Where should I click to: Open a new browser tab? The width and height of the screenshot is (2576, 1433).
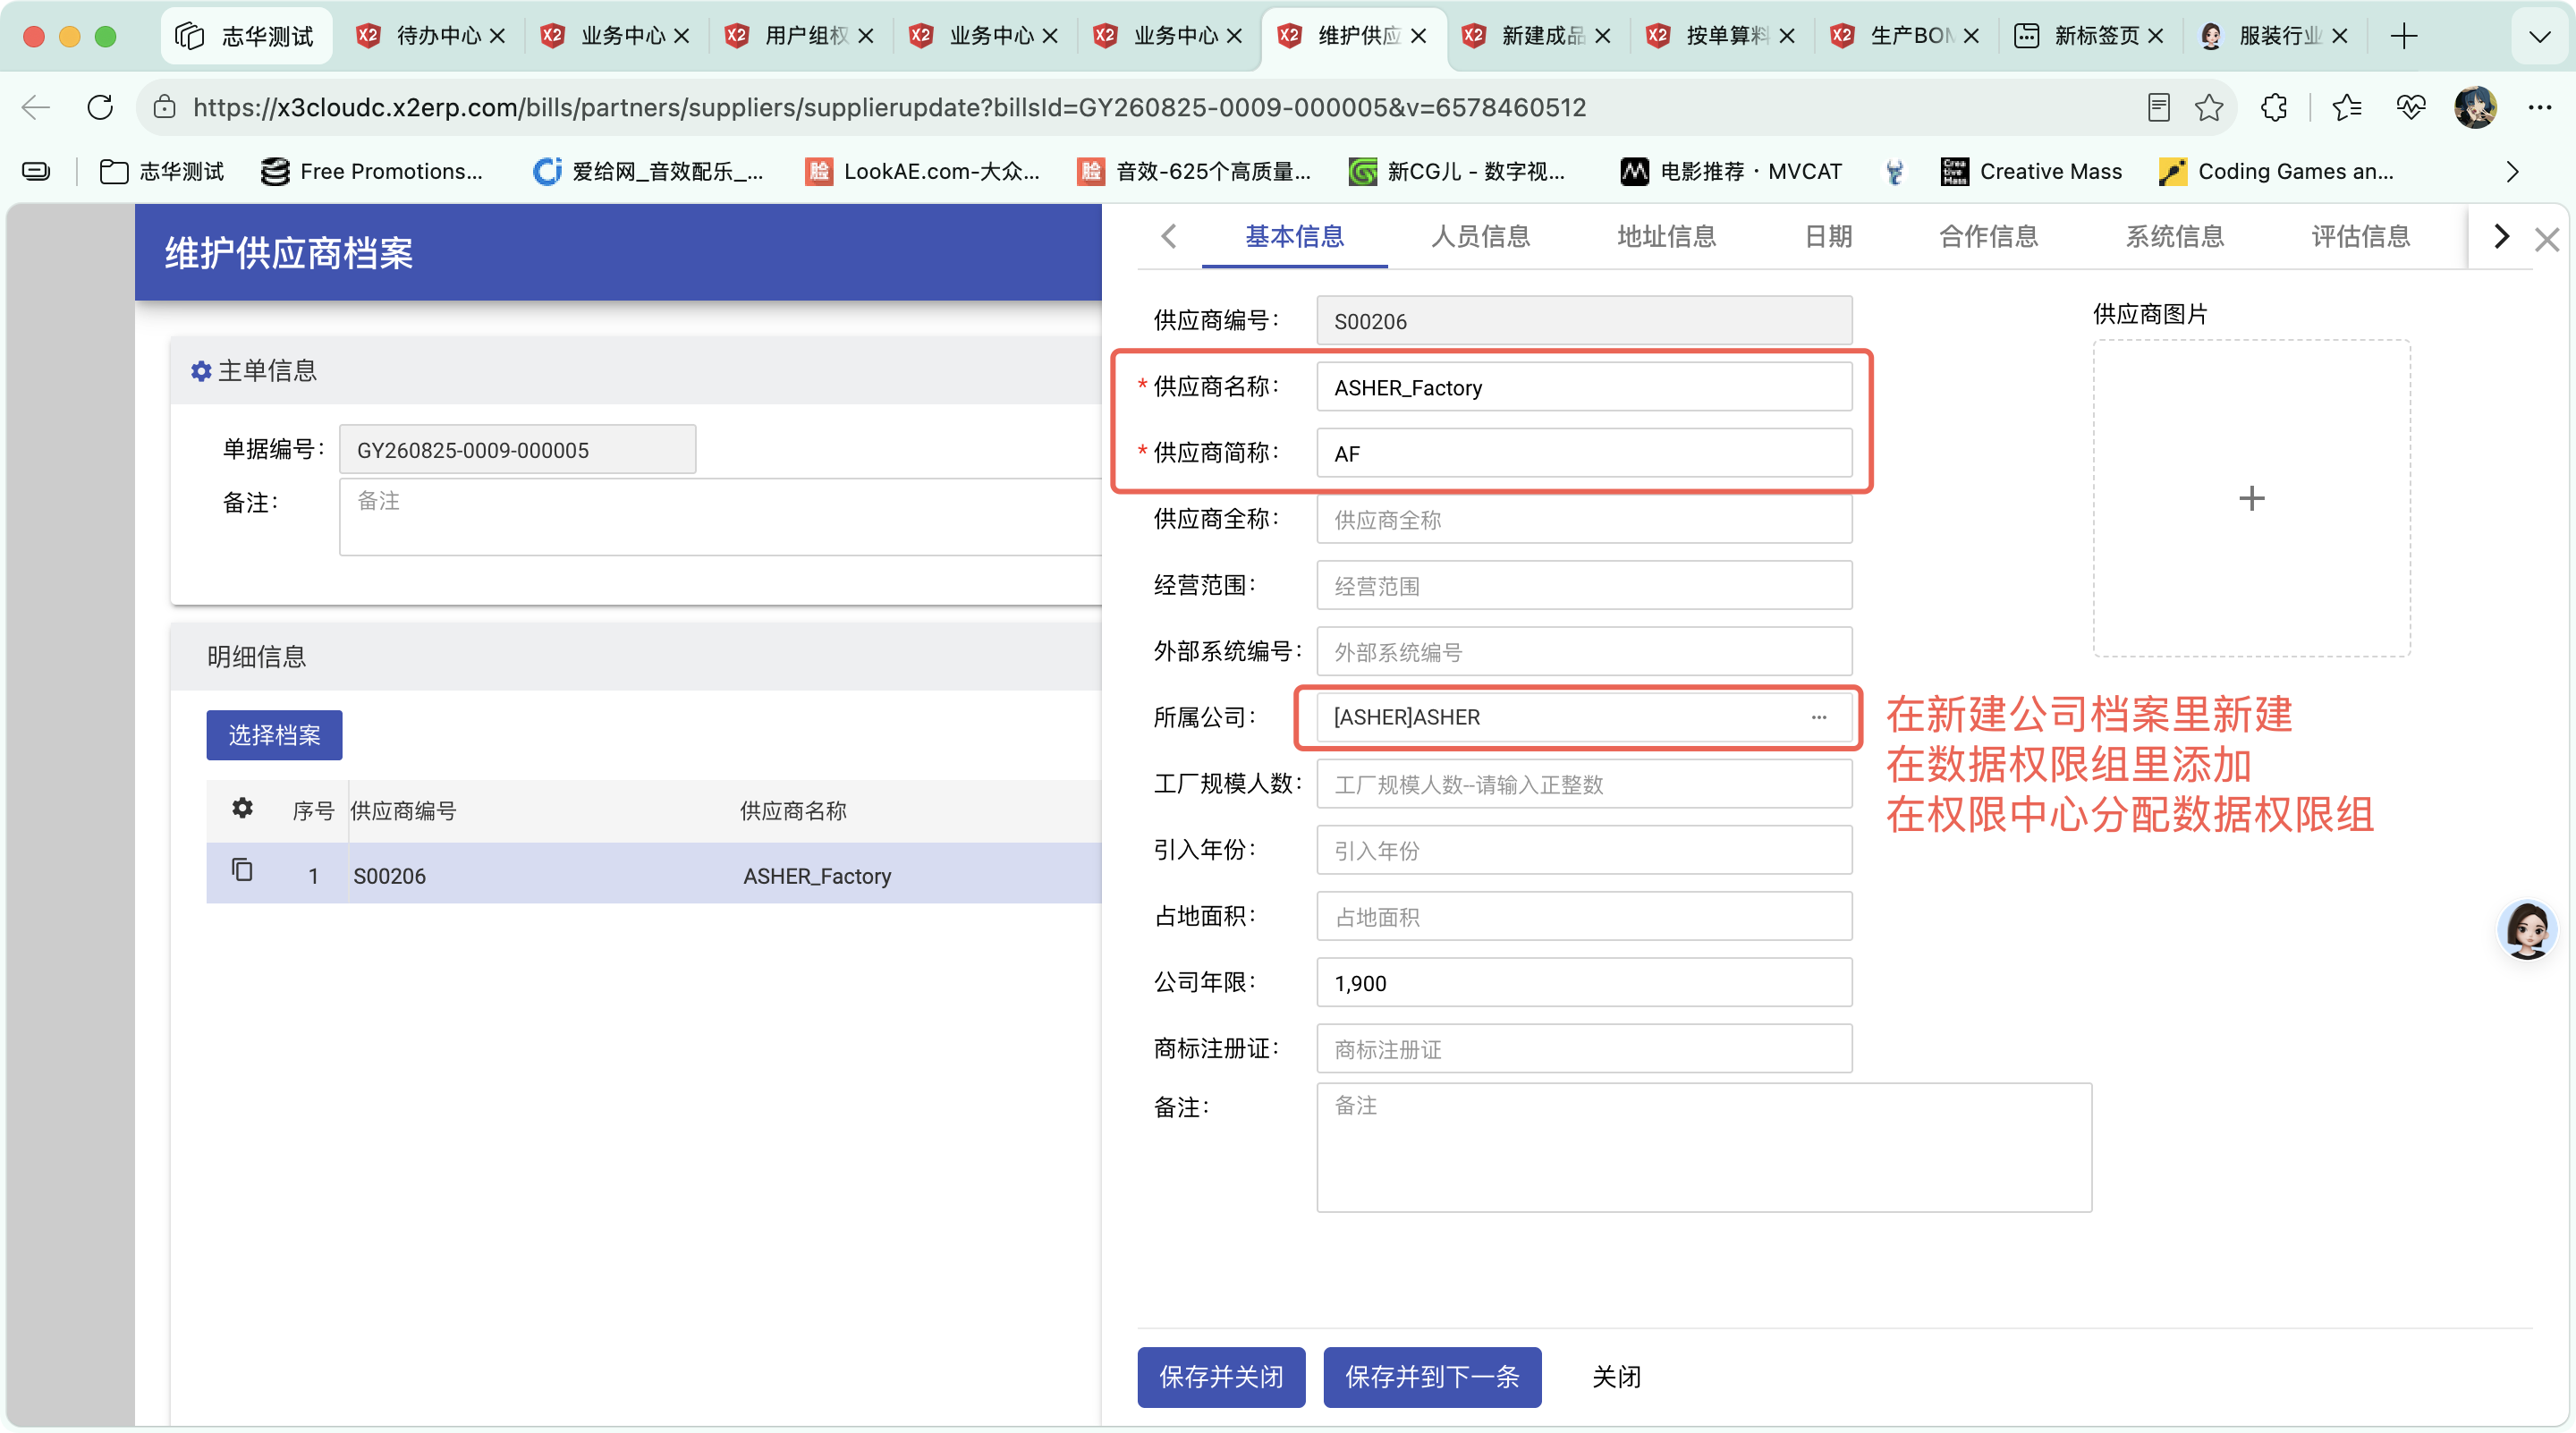click(x=2403, y=36)
